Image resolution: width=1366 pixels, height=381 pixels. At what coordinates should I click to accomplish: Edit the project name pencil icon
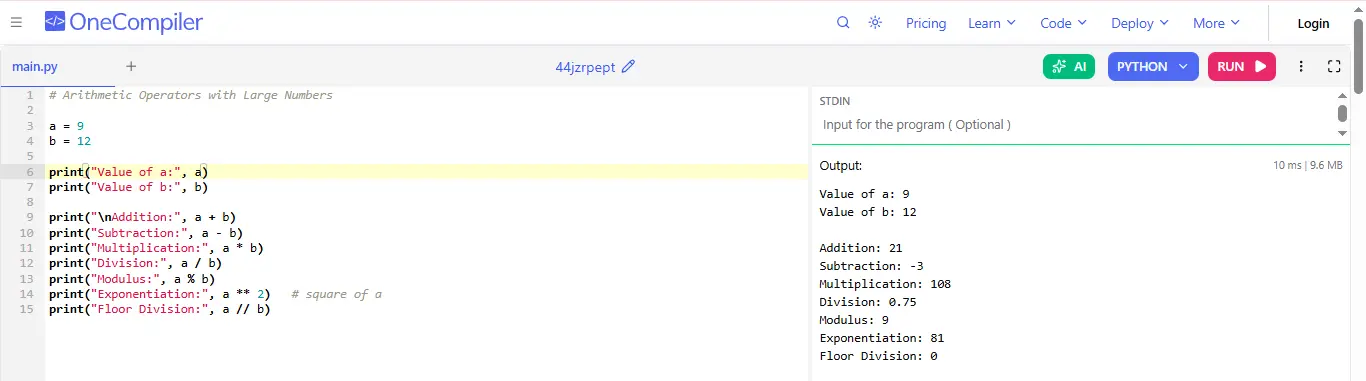pyautogui.click(x=628, y=67)
